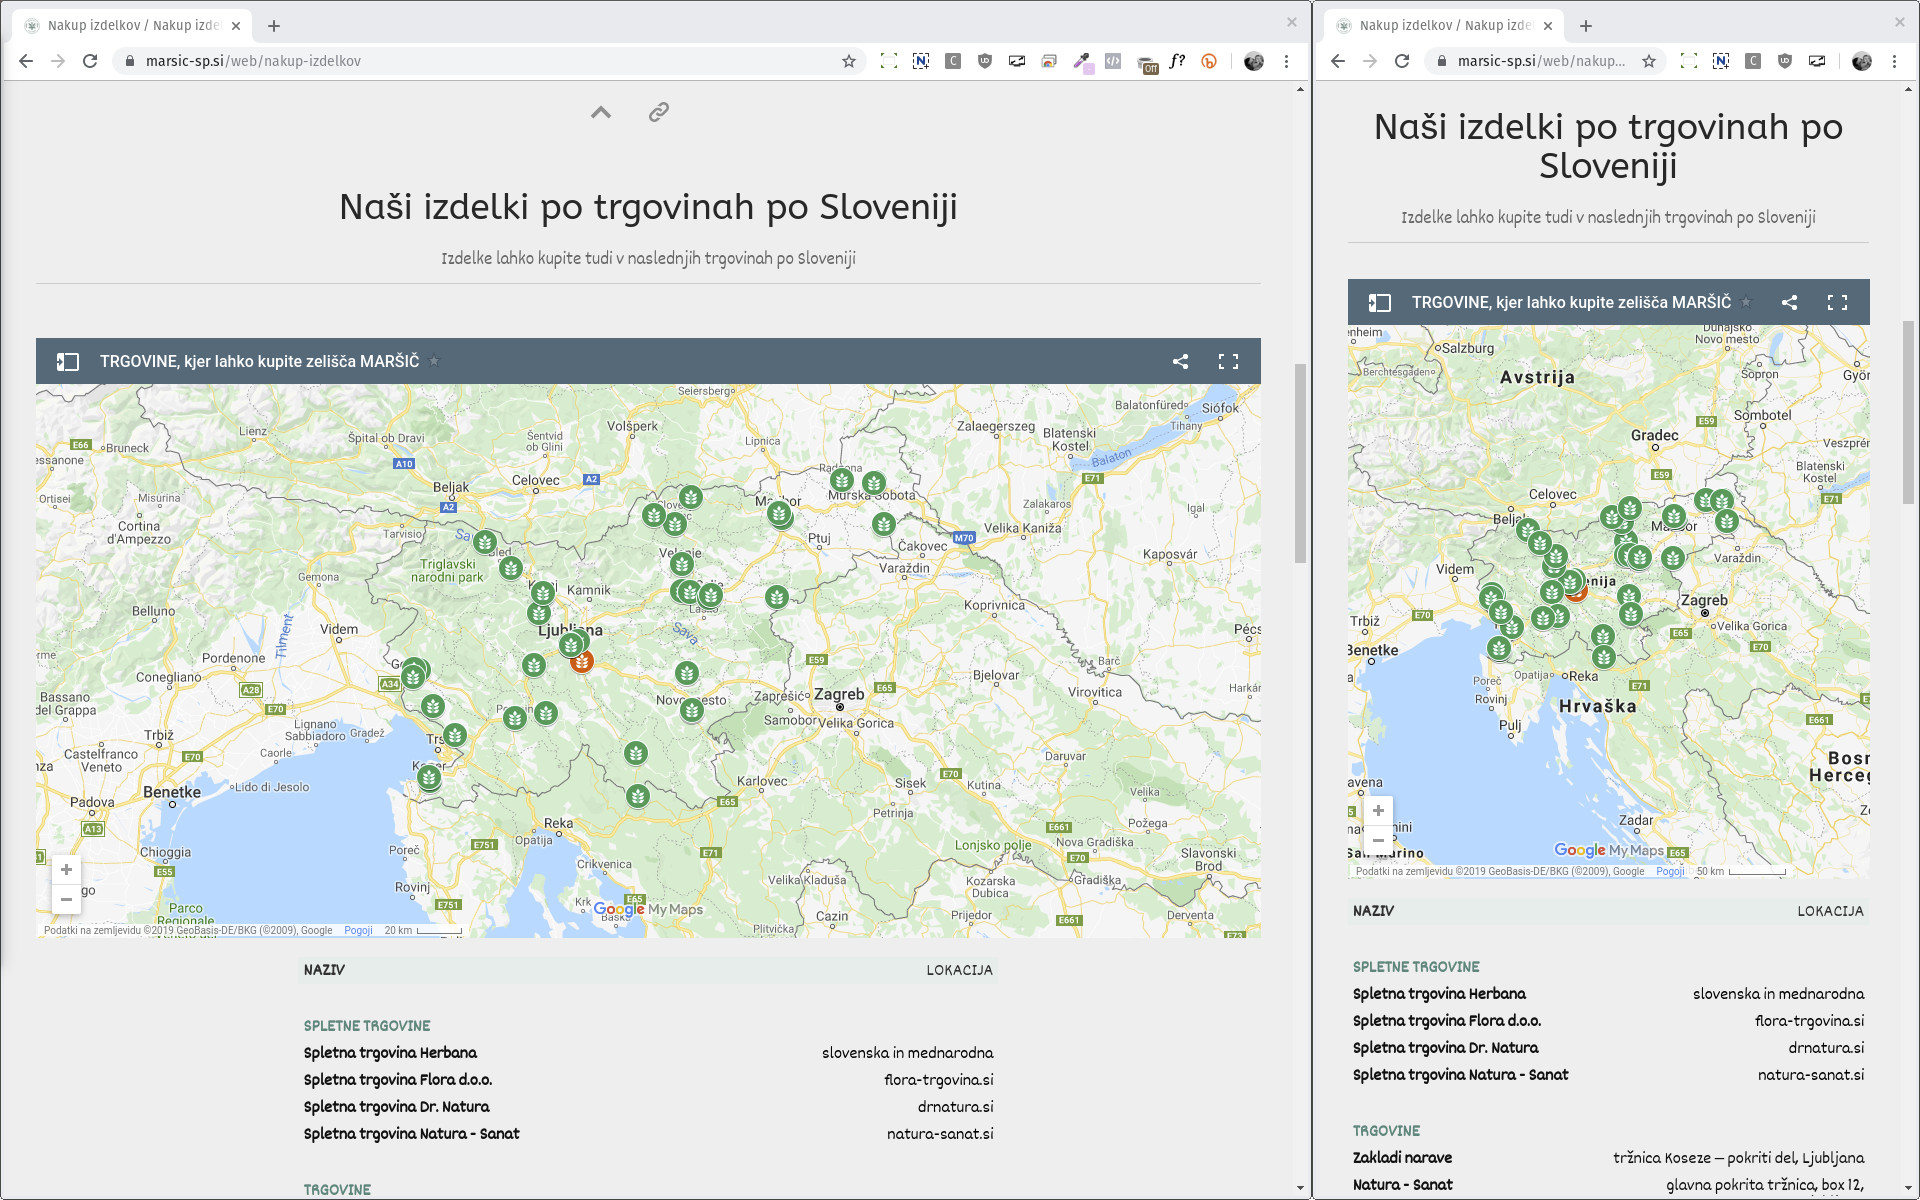Zoom out on the left map
The height and width of the screenshot is (1200, 1920).
pyautogui.click(x=66, y=900)
